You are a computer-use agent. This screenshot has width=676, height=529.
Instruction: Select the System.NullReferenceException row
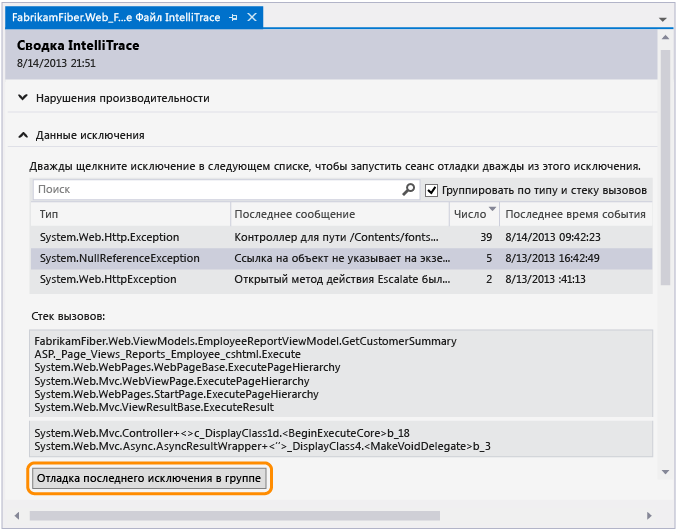tap(341, 258)
